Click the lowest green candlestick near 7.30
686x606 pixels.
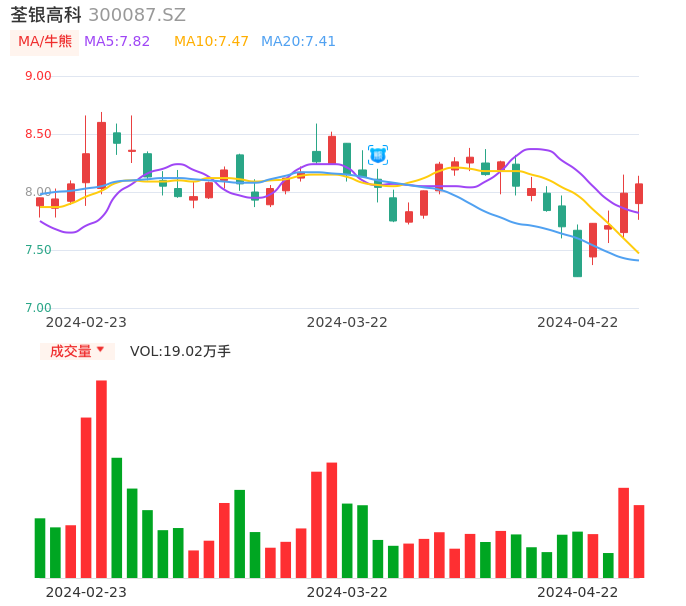coord(577,253)
